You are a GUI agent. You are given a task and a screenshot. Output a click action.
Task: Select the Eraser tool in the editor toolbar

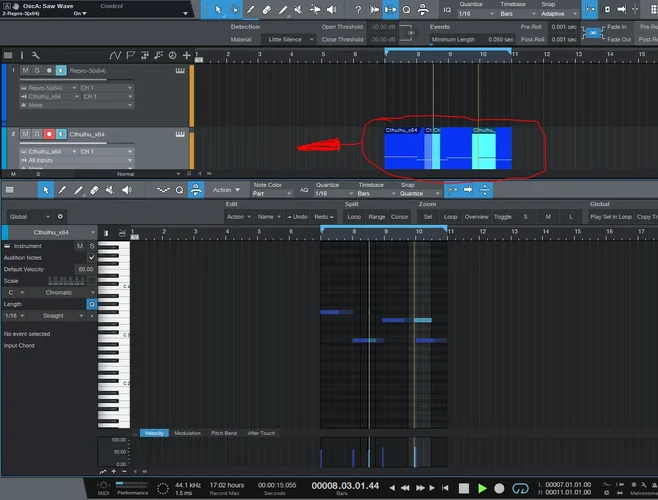point(95,189)
